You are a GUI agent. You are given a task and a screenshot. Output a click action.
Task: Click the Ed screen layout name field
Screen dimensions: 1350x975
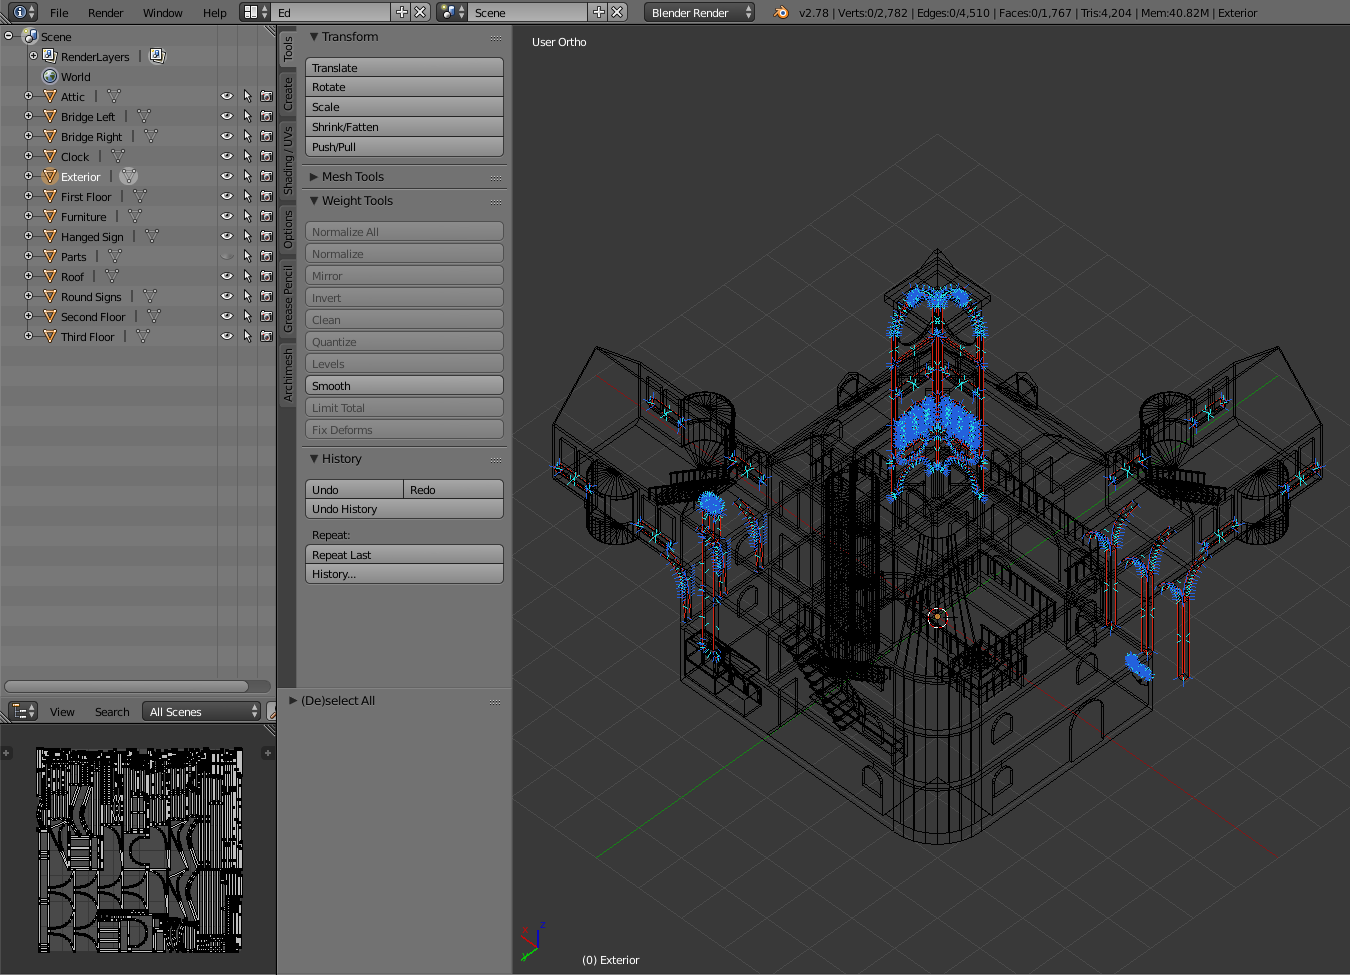[x=331, y=13]
